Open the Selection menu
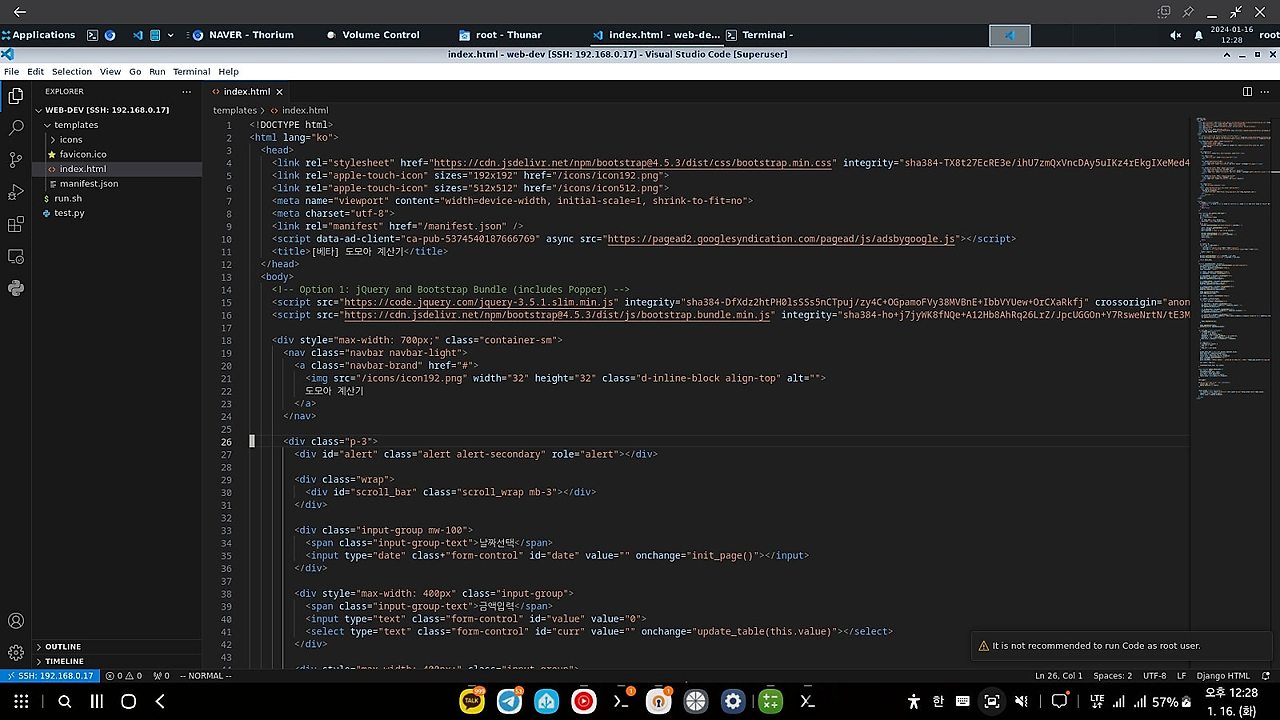 pyautogui.click(x=72, y=72)
